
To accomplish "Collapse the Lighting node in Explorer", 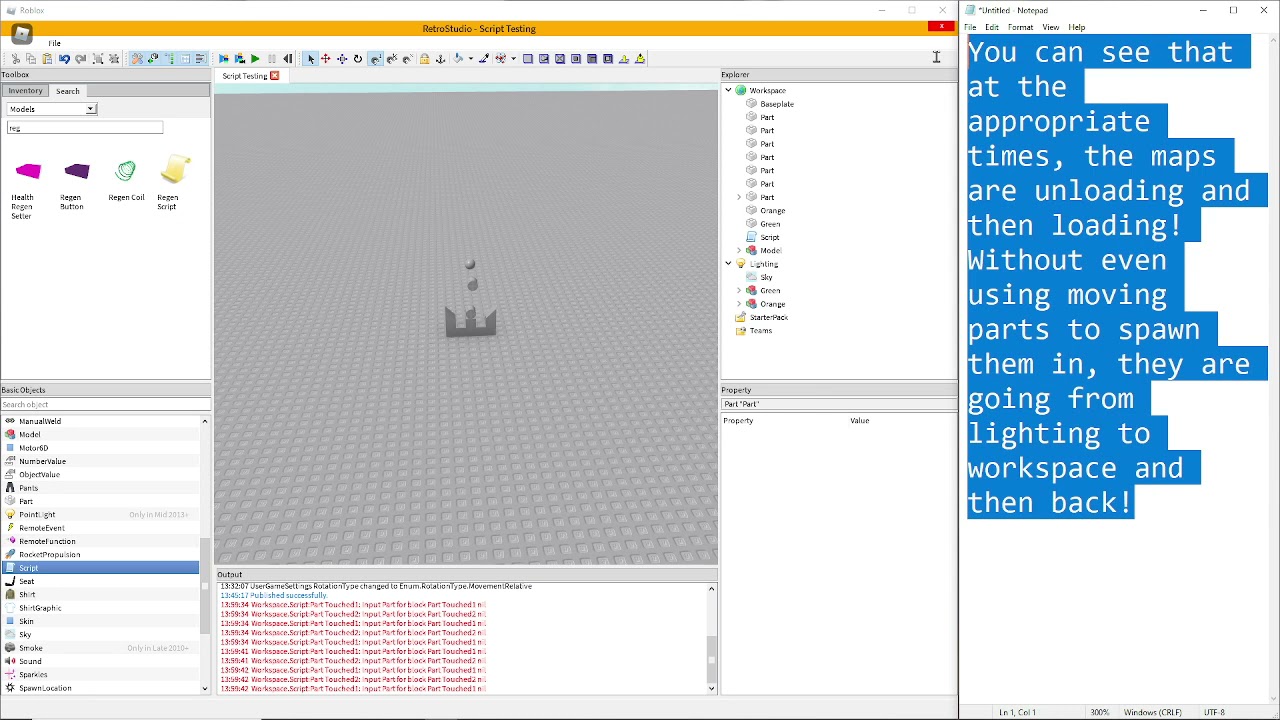I will [728, 264].
